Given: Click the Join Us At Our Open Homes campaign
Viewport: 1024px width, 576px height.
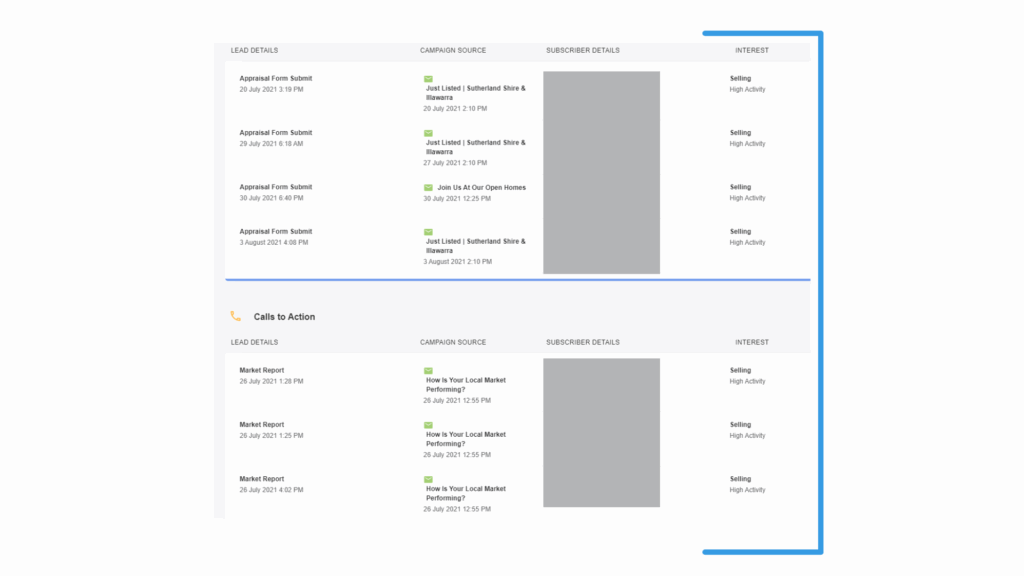Looking at the screenshot, I should [481, 187].
